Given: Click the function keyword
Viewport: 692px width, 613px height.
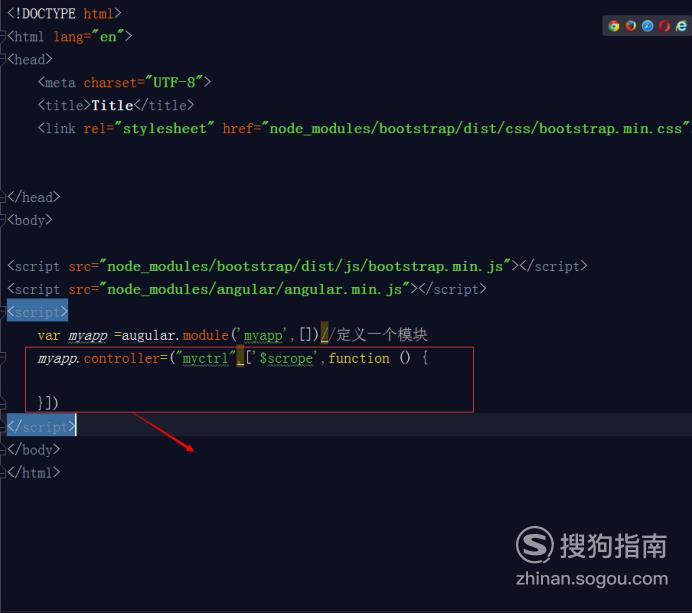Looking at the screenshot, I should pyautogui.click(x=359, y=358).
